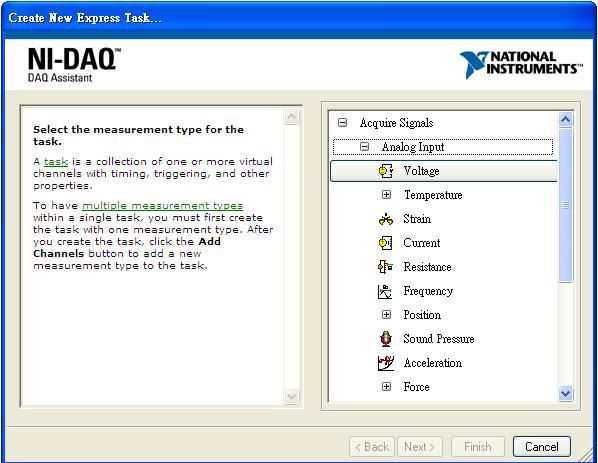Expand the Temperature sub-tree

click(386, 195)
